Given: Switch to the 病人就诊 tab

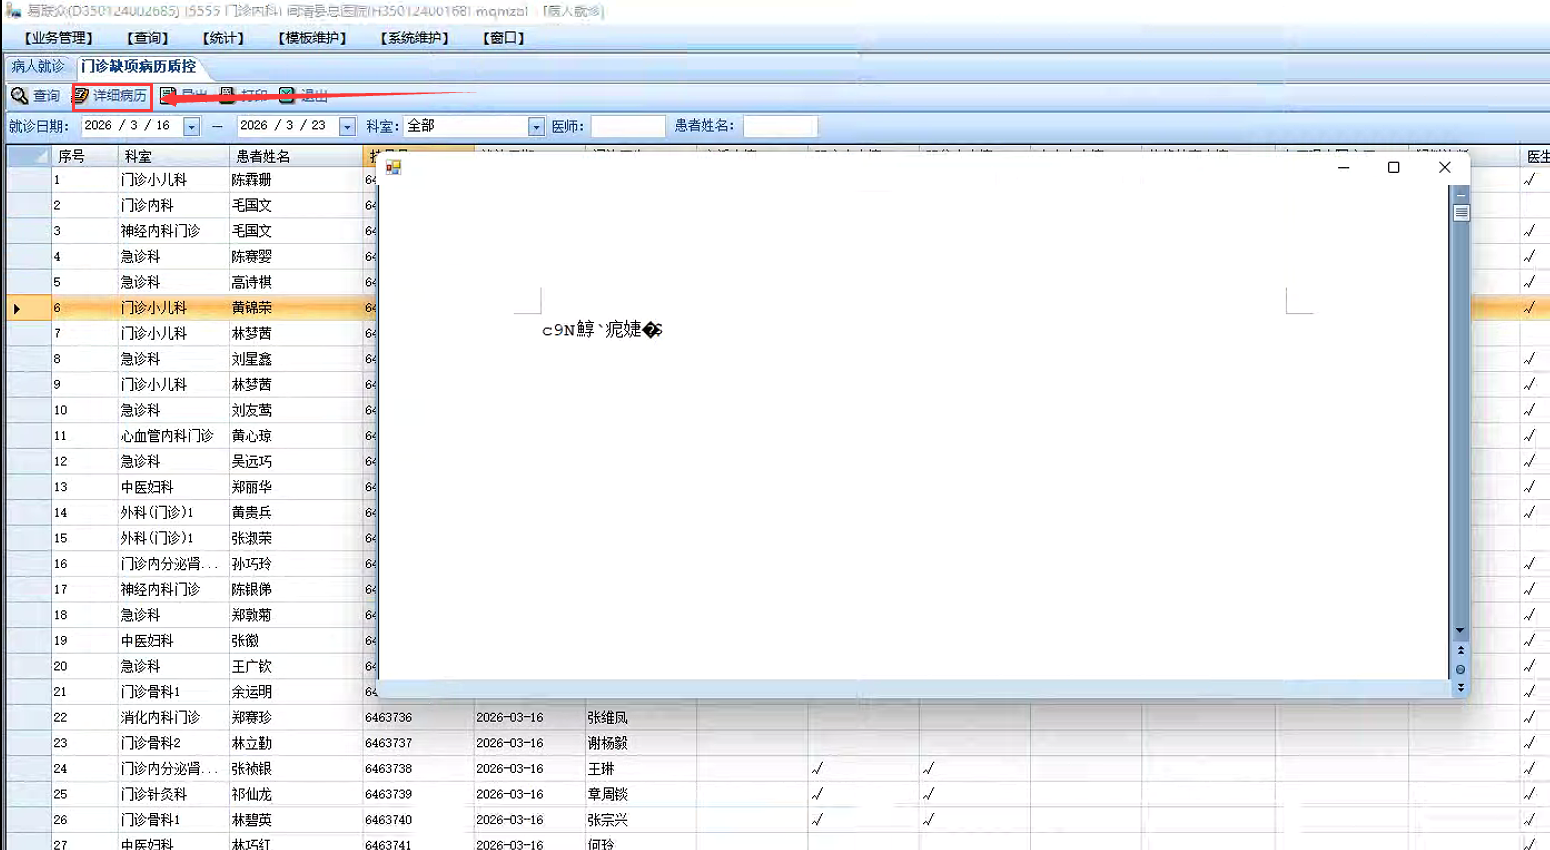Looking at the screenshot, I should [x=38, y=67].
